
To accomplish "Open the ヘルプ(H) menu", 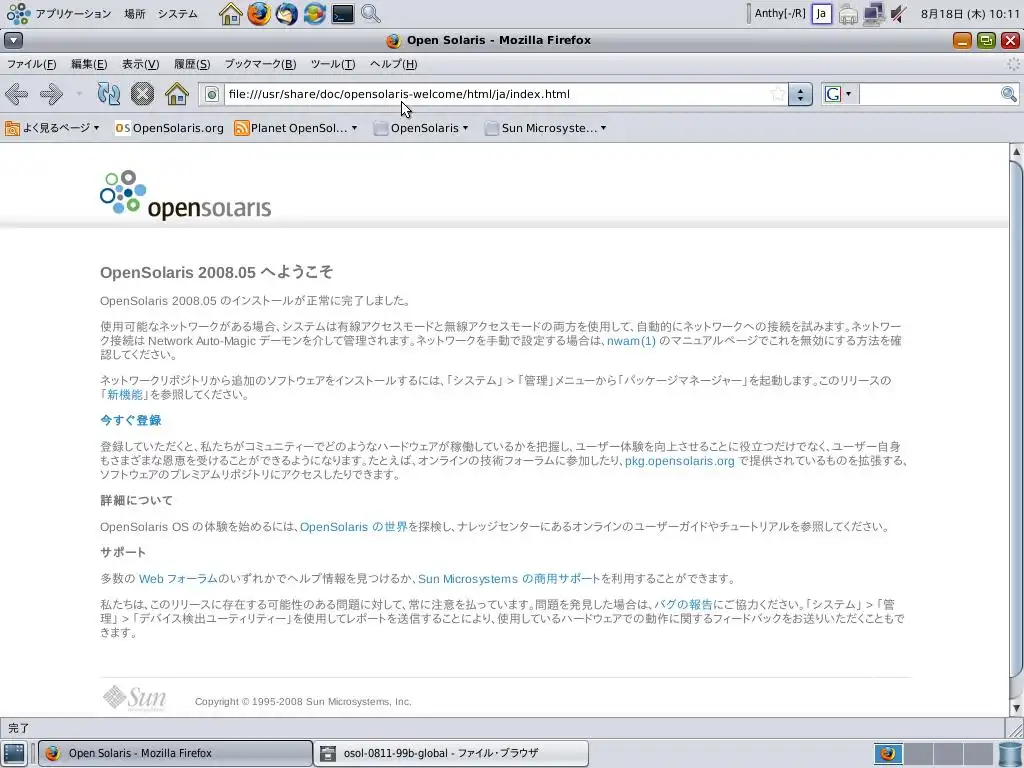I will (393, 64).
